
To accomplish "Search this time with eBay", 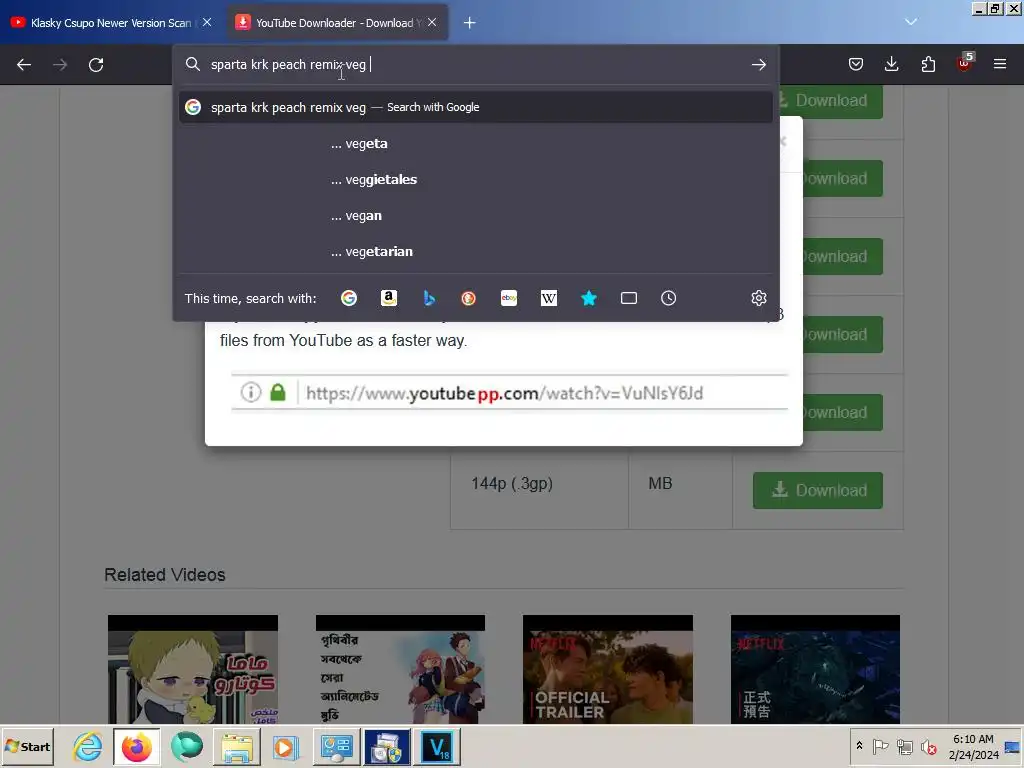I will [509, 298].
